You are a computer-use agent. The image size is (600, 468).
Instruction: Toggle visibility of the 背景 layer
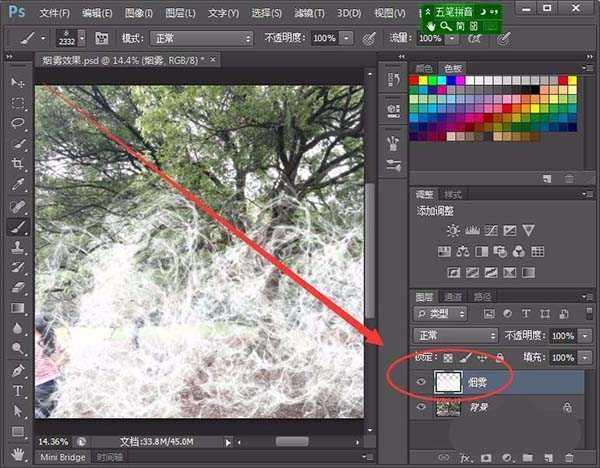[x=421, y=408]
